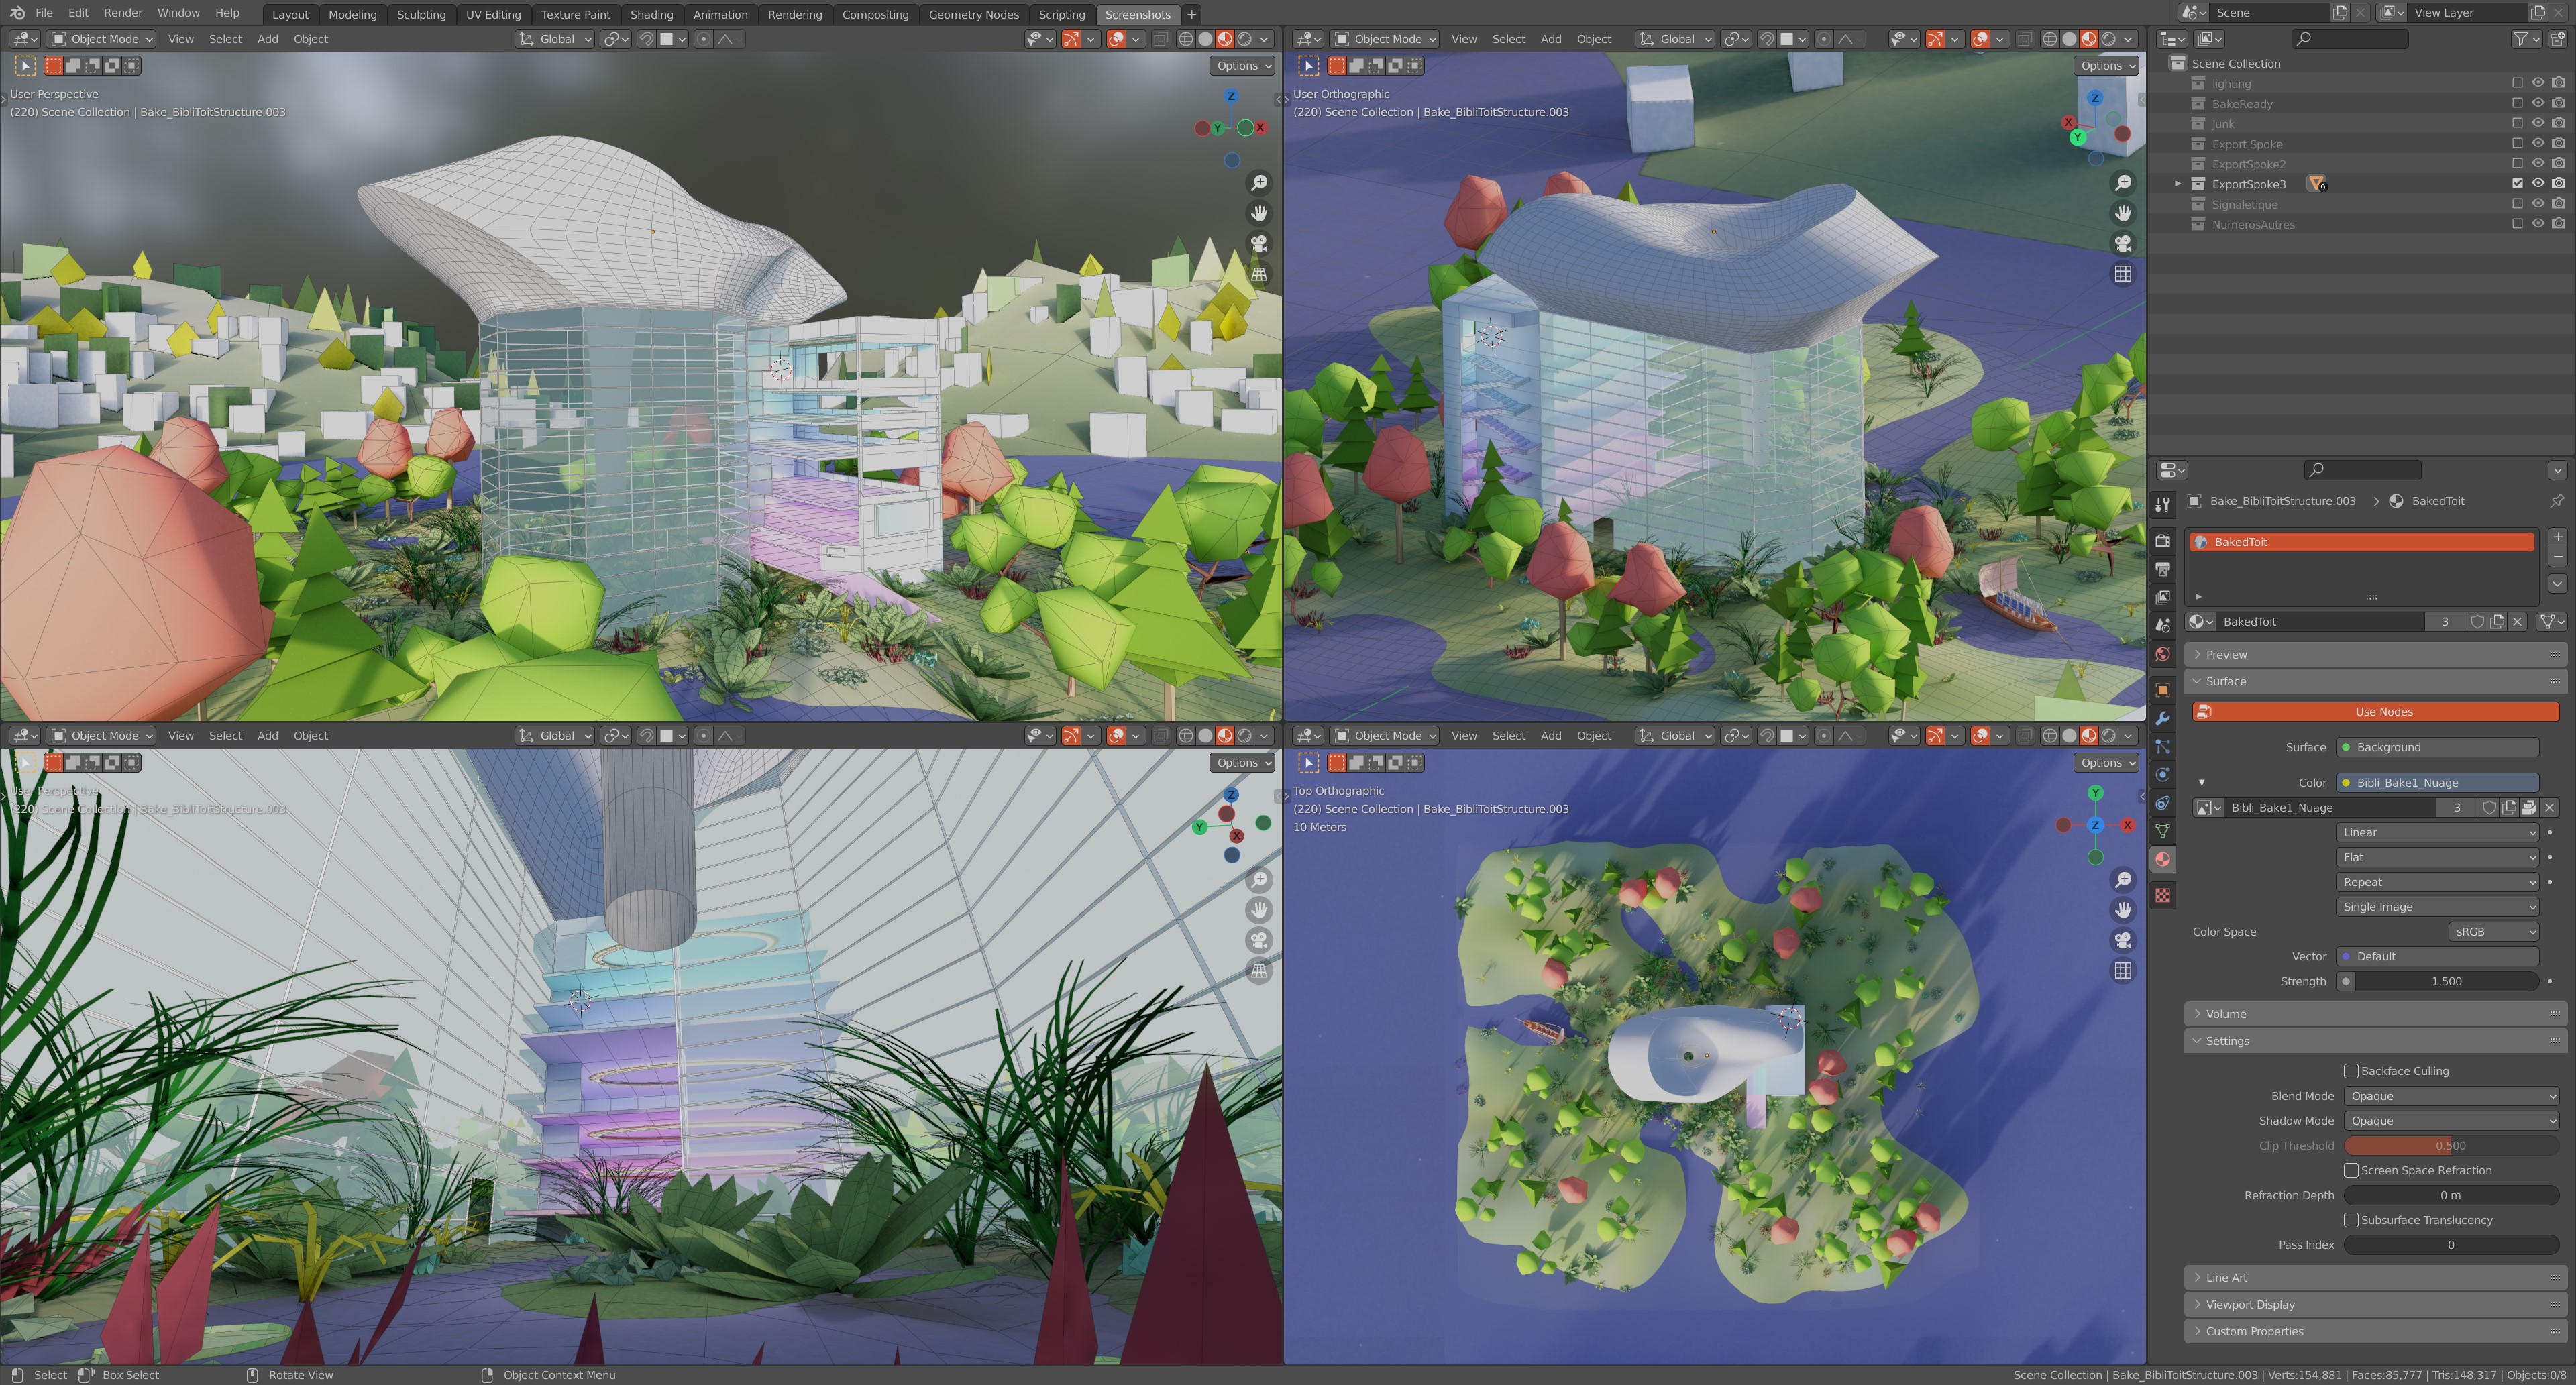The image size is (2576, 1385).
Task: Open the Render properties camera tab
Action: 2162,540
